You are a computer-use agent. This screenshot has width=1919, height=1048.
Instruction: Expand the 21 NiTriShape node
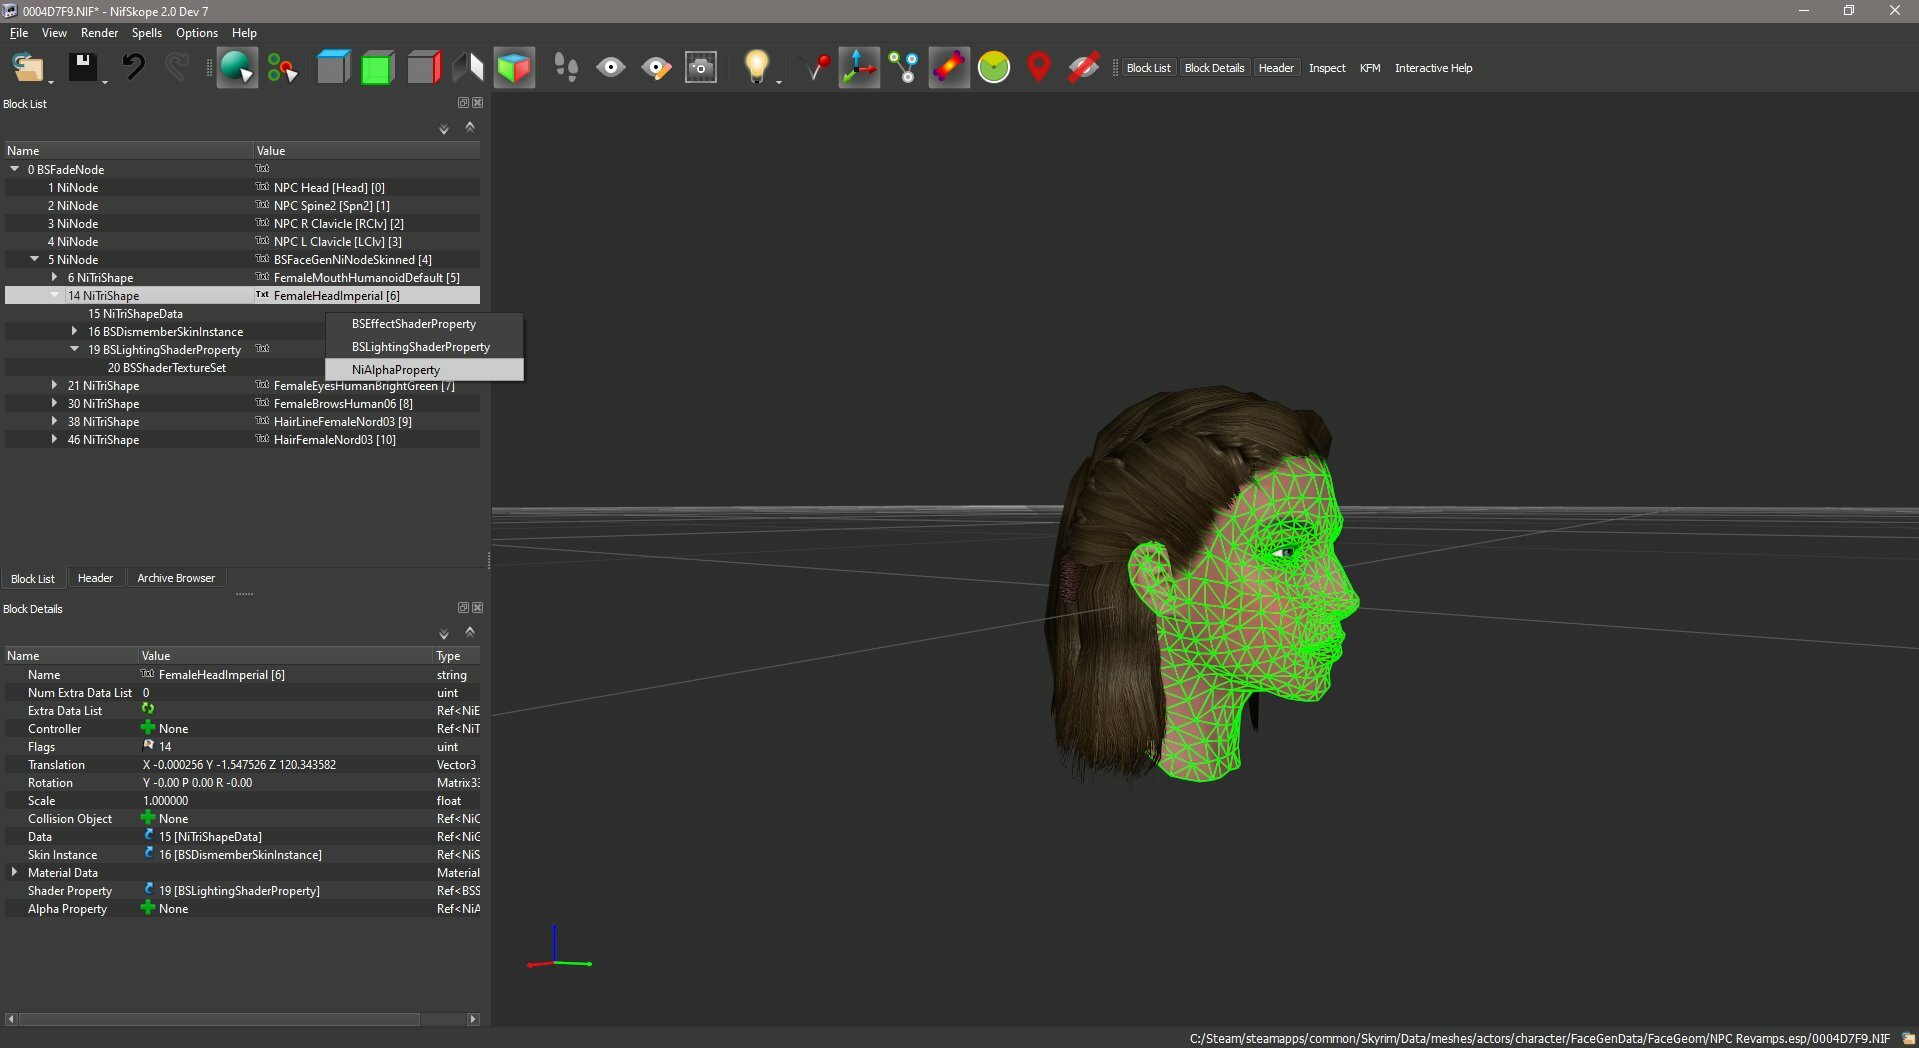(x=54, y=385)
